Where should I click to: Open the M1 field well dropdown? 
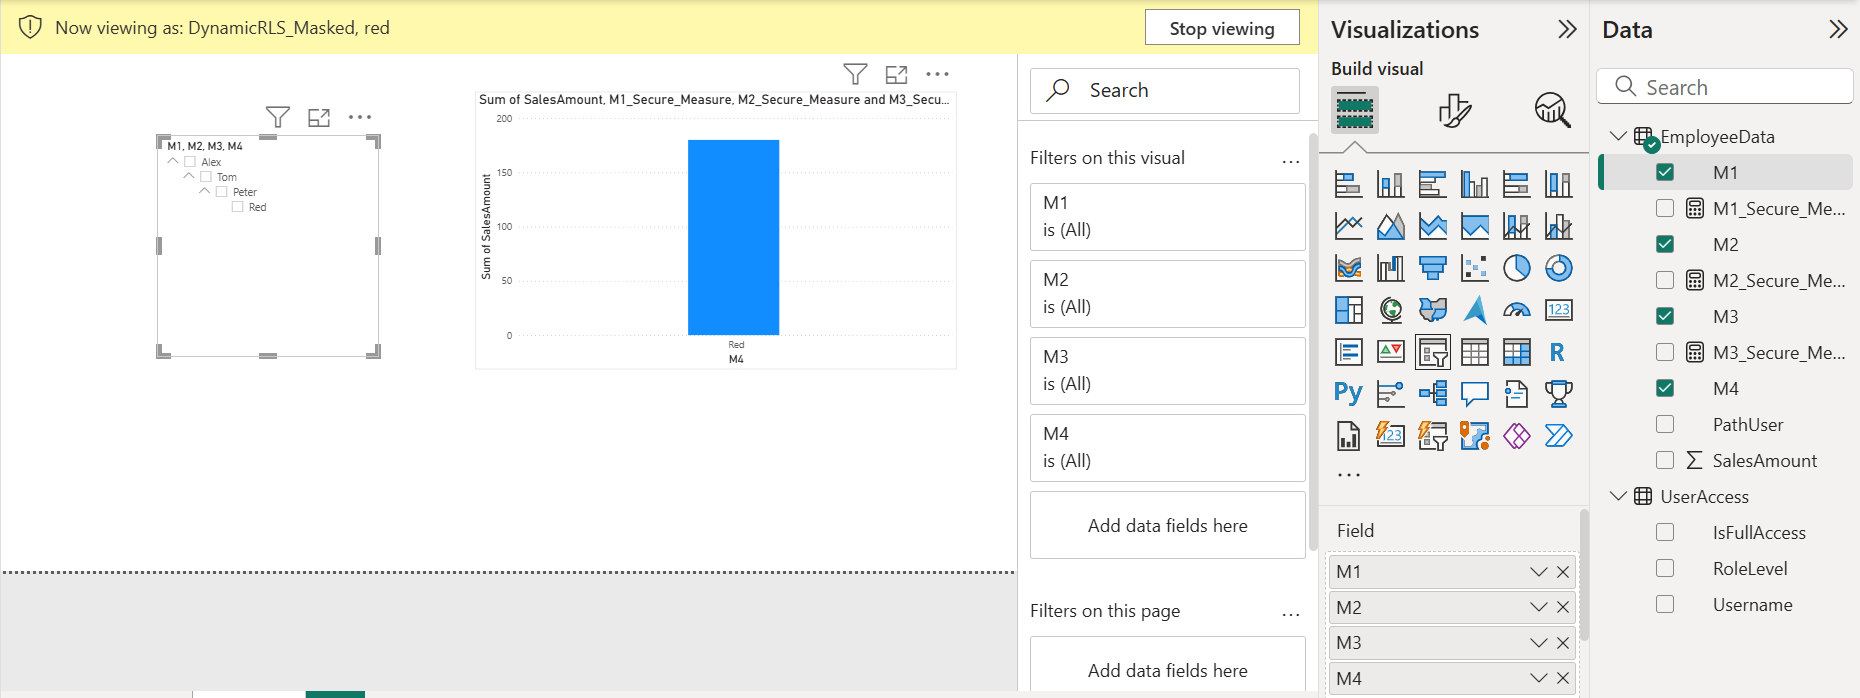tap(1539, 572)
